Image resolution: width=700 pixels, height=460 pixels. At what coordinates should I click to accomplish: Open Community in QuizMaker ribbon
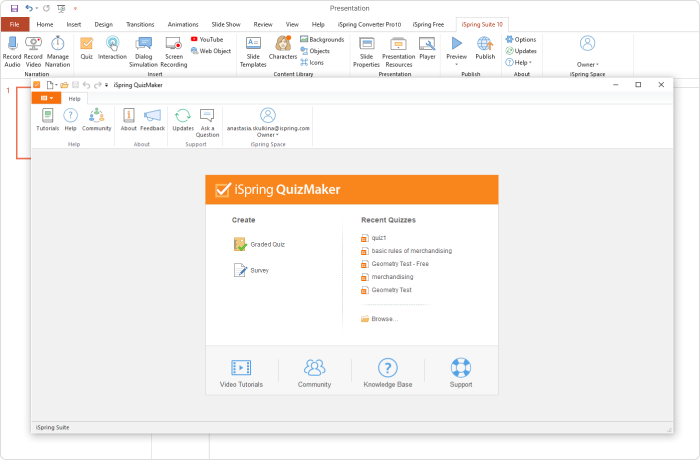click(96, 120)
